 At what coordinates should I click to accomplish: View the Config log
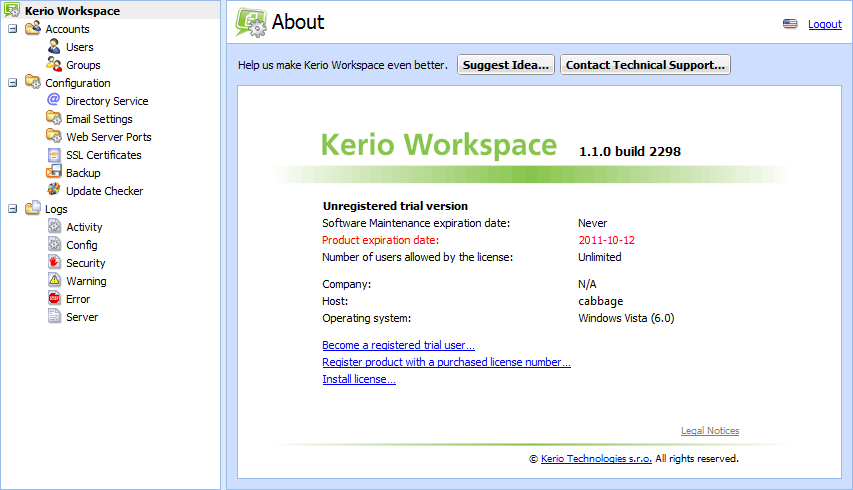tap(82, 245)
